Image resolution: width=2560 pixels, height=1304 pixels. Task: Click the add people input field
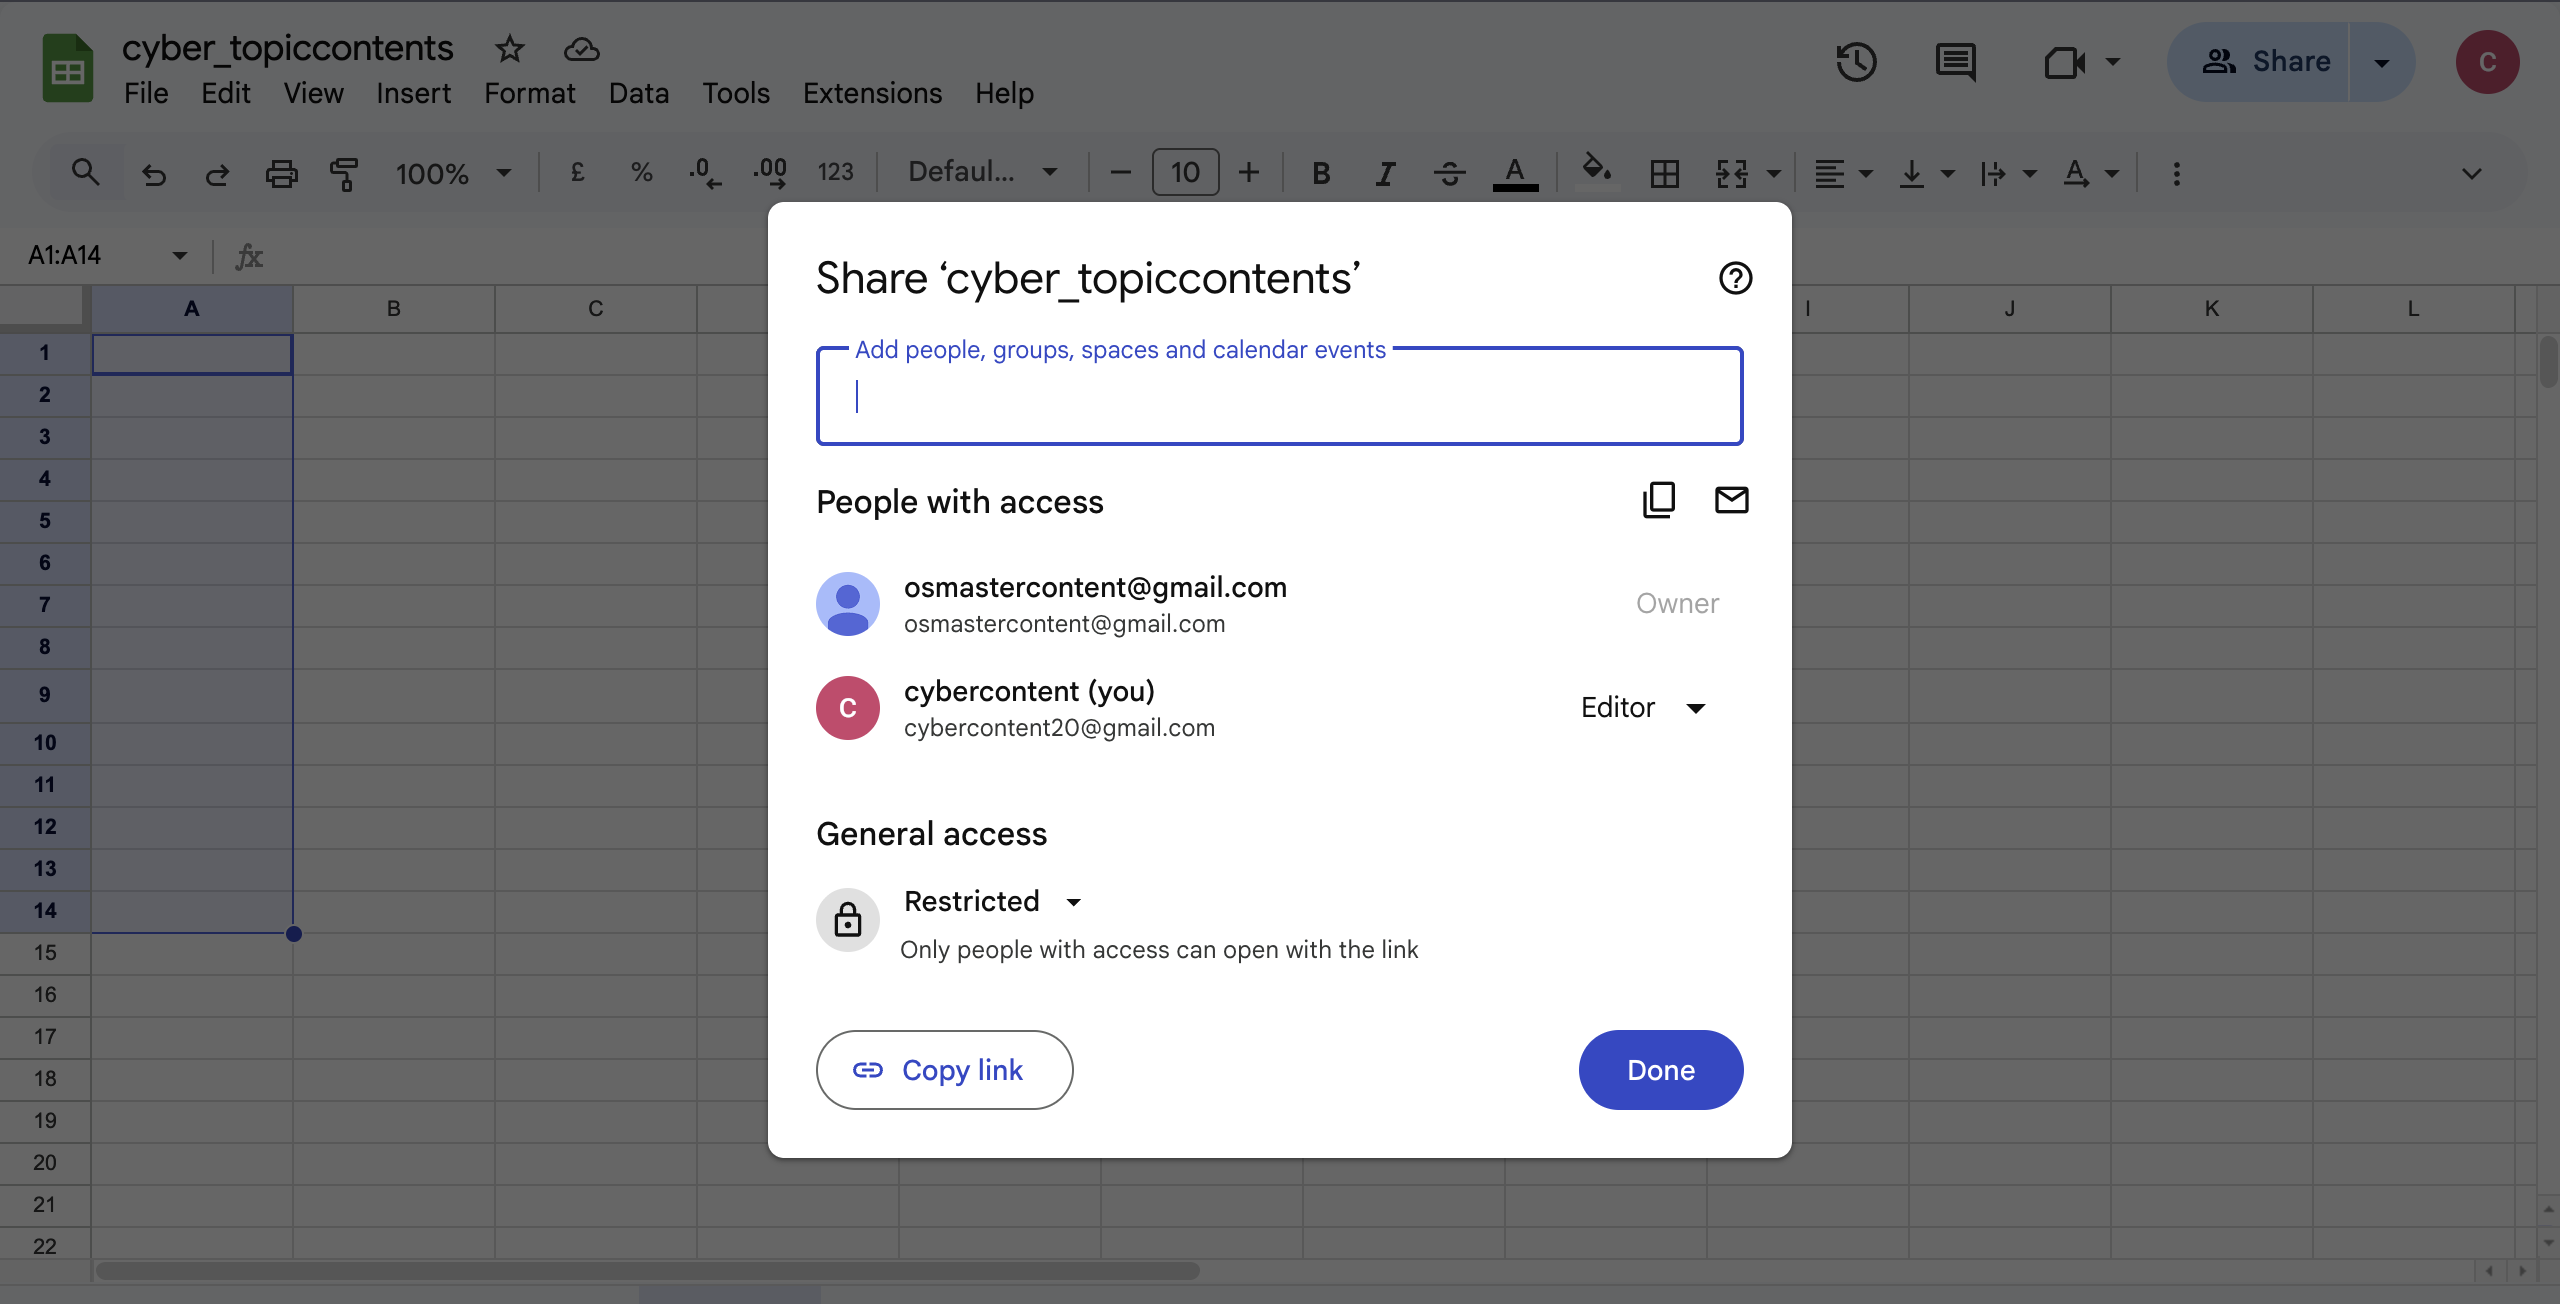coord(1278,396)
